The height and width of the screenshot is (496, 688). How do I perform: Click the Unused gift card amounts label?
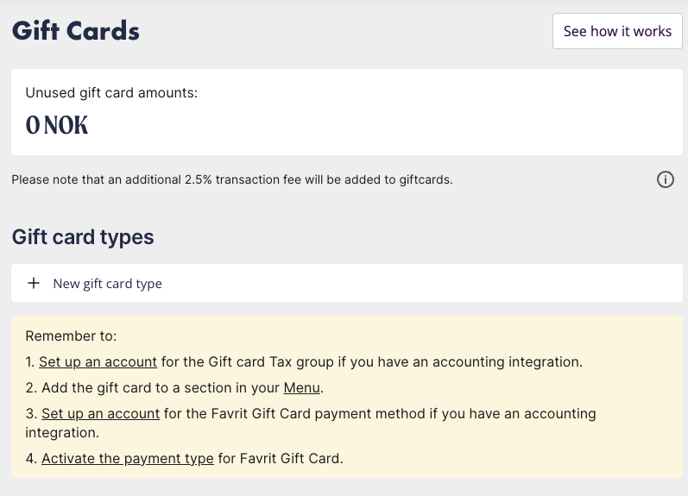point(111,93)
